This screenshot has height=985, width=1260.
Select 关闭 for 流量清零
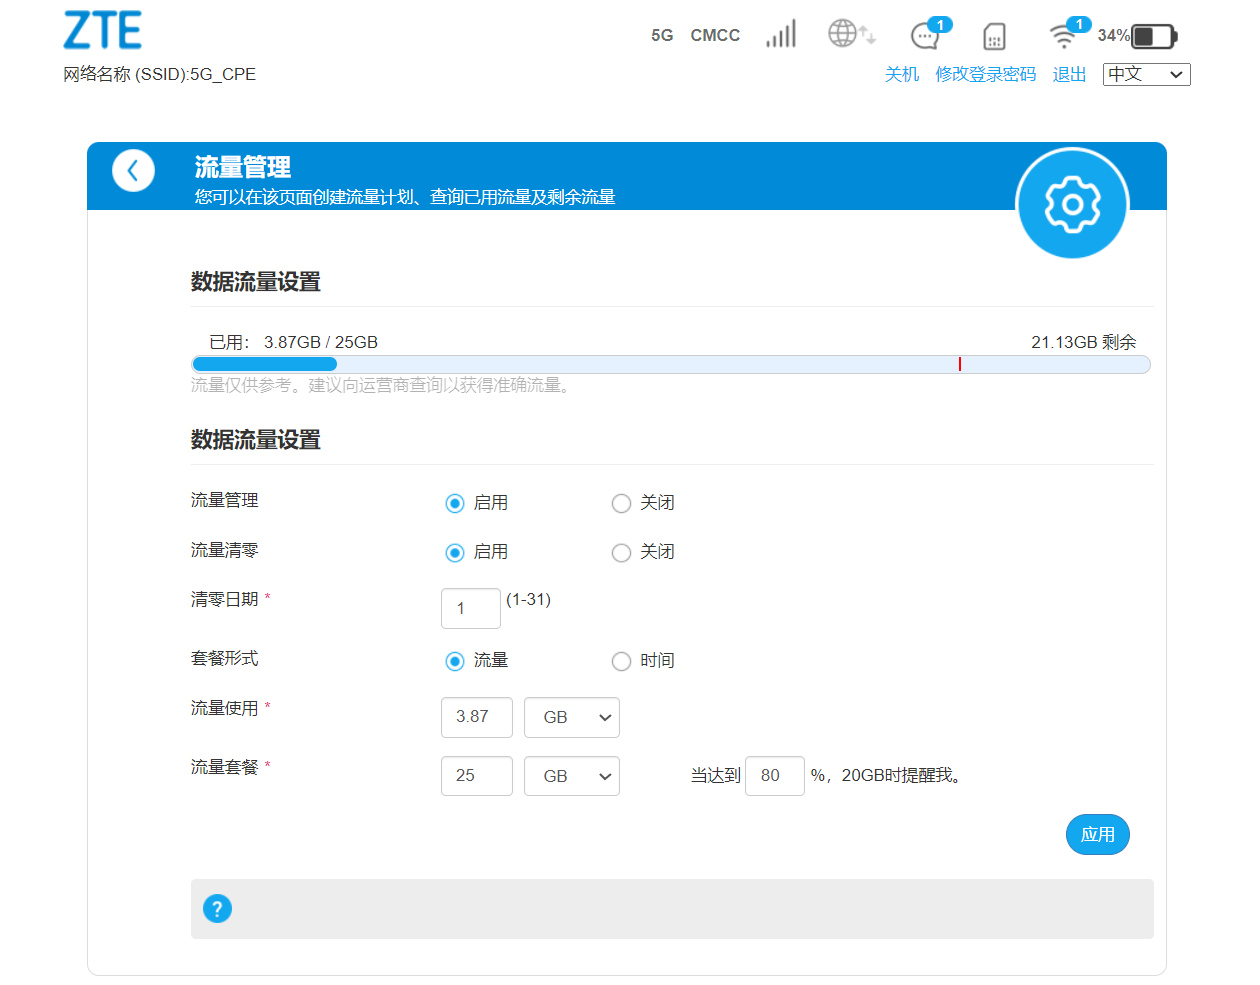click(x=621, y=553)
